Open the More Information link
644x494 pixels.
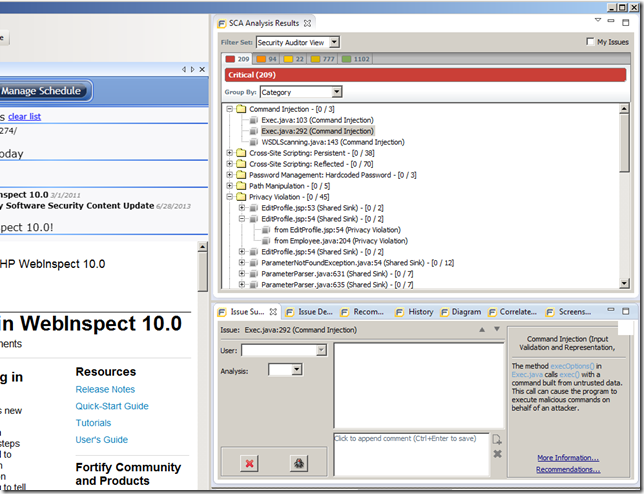[x=568, y=458]
